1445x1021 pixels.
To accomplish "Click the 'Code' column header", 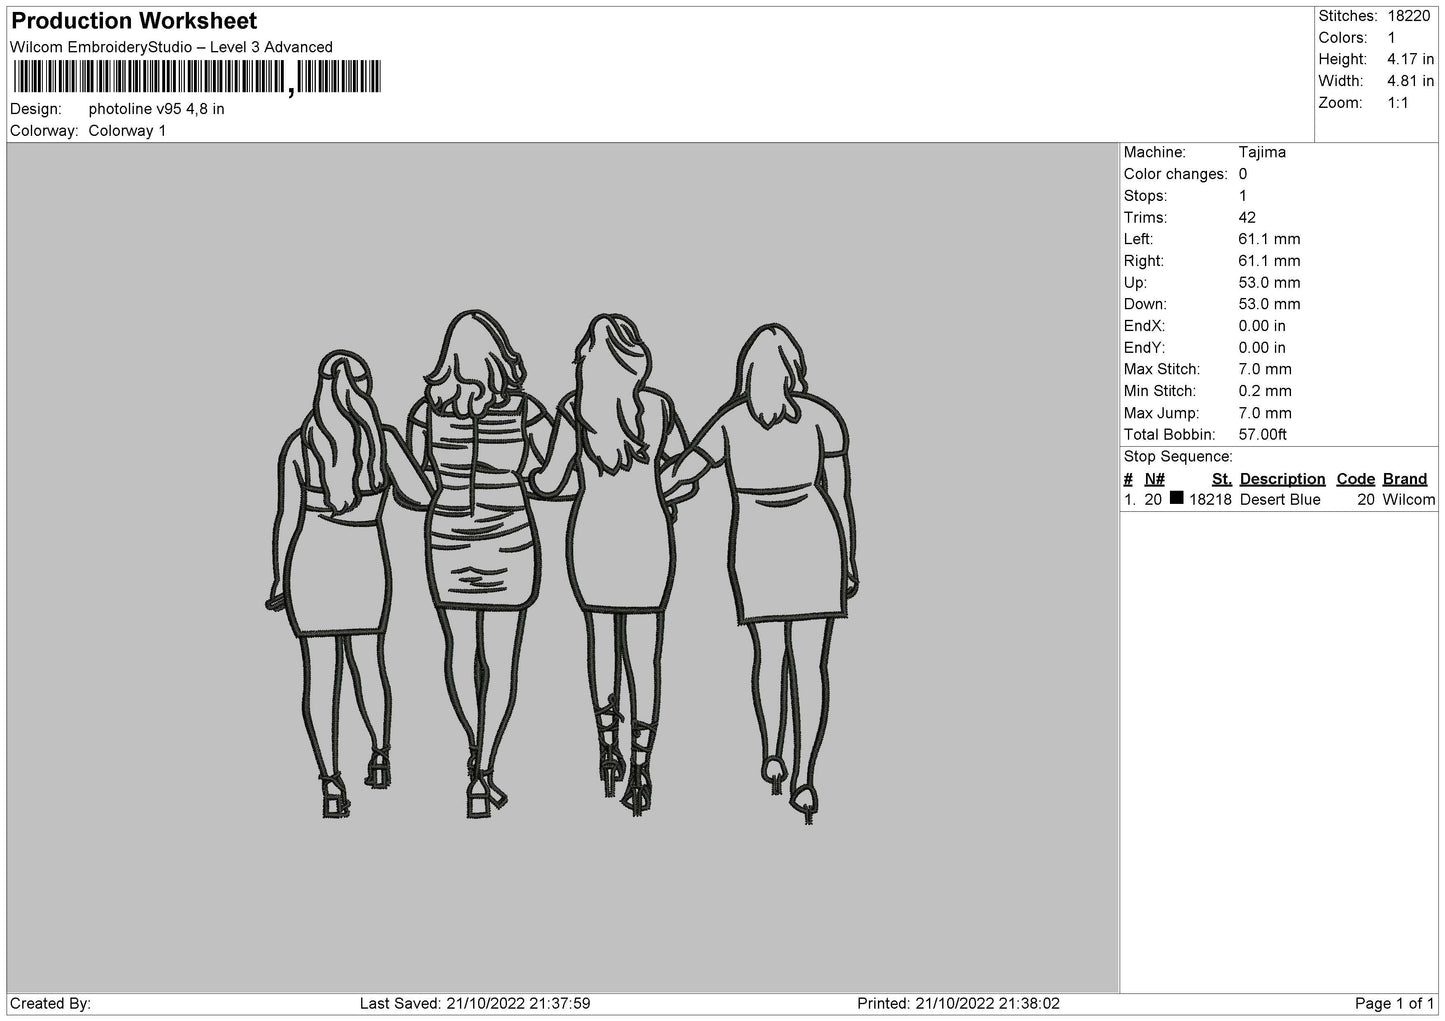I will pyautogui.click(x=1356, y=479).
